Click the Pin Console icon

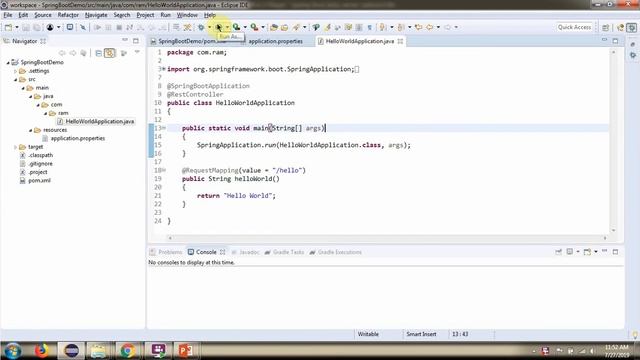point(559,252)
